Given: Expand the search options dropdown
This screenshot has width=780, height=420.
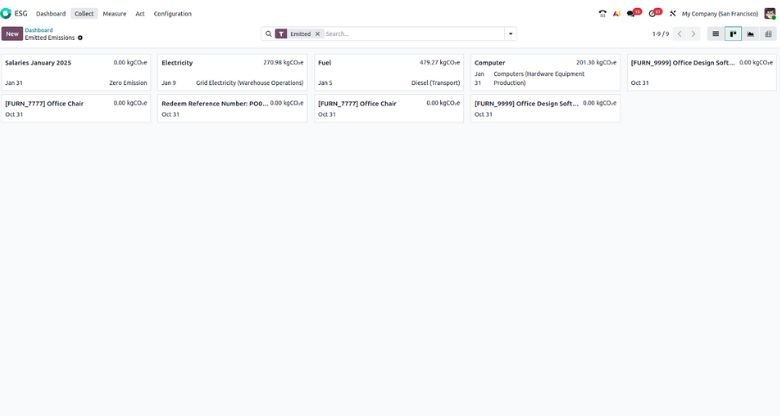Looking at the screenshot, I should (x=510, y=34).
